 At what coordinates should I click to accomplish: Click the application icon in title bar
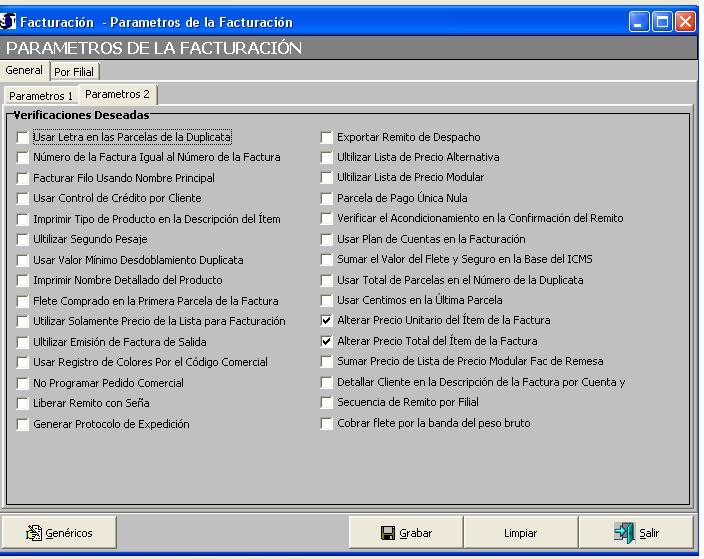10,21
